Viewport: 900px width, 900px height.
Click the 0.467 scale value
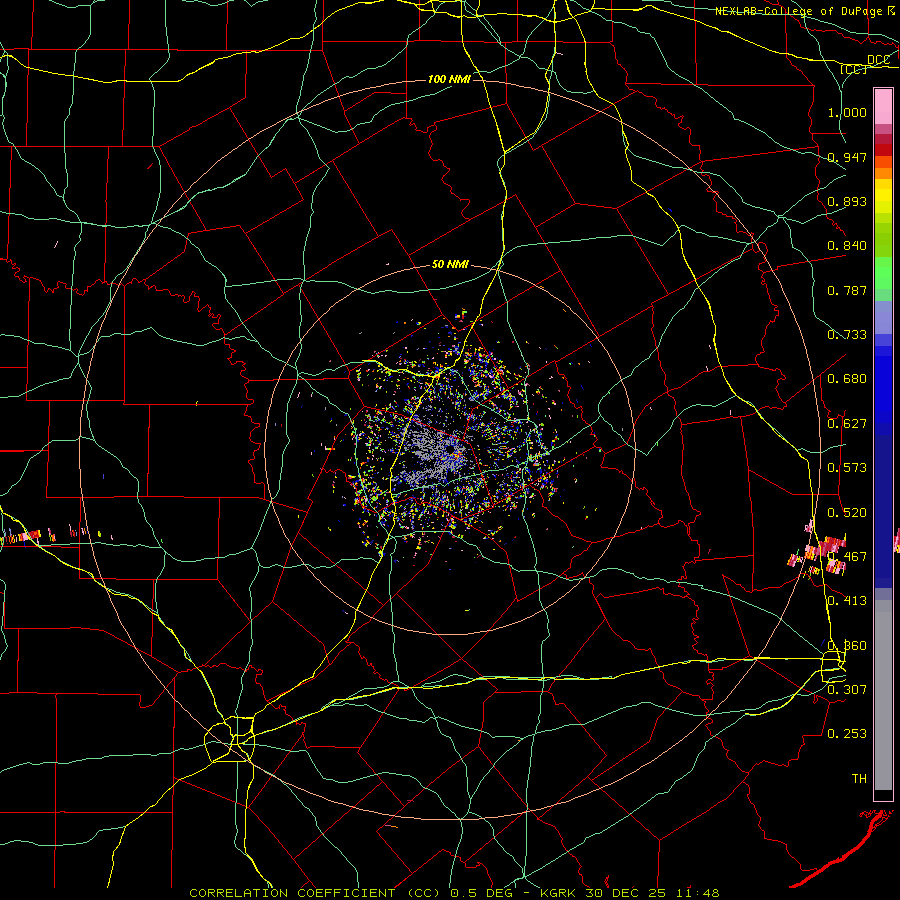click(x=847, y=556)
